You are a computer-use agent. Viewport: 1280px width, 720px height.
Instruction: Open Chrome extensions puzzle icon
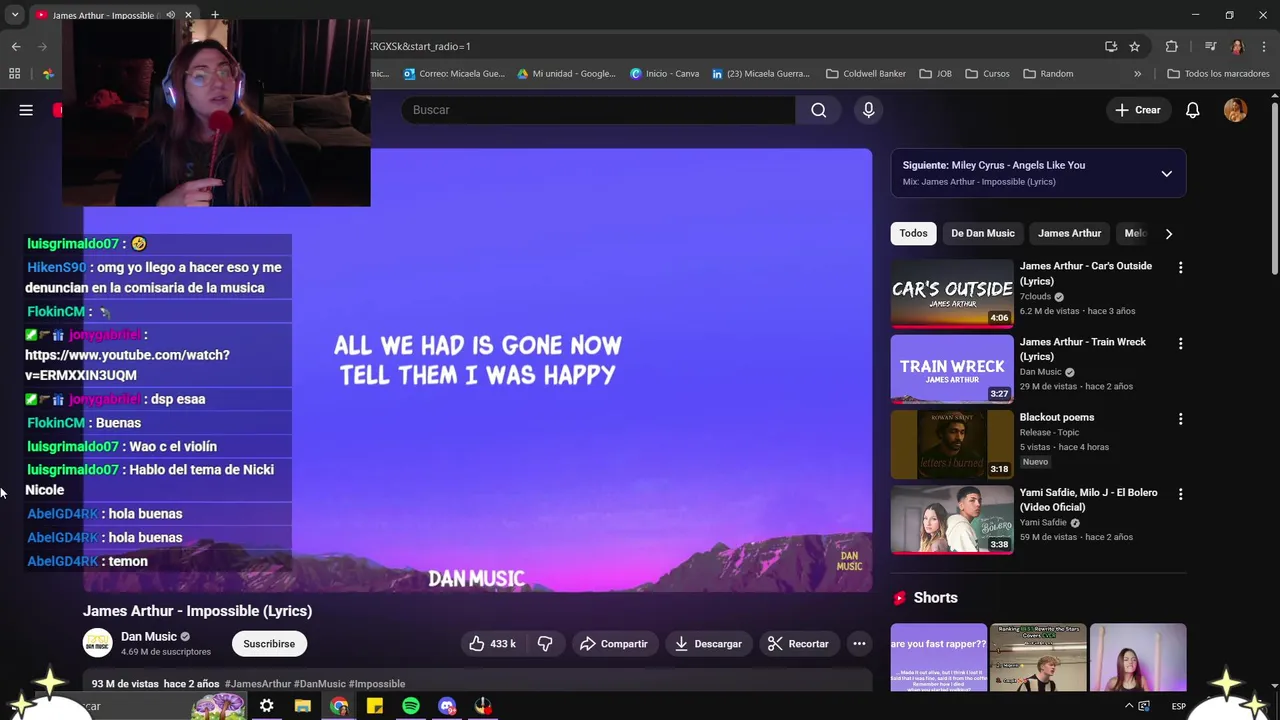coord(1172,46)
